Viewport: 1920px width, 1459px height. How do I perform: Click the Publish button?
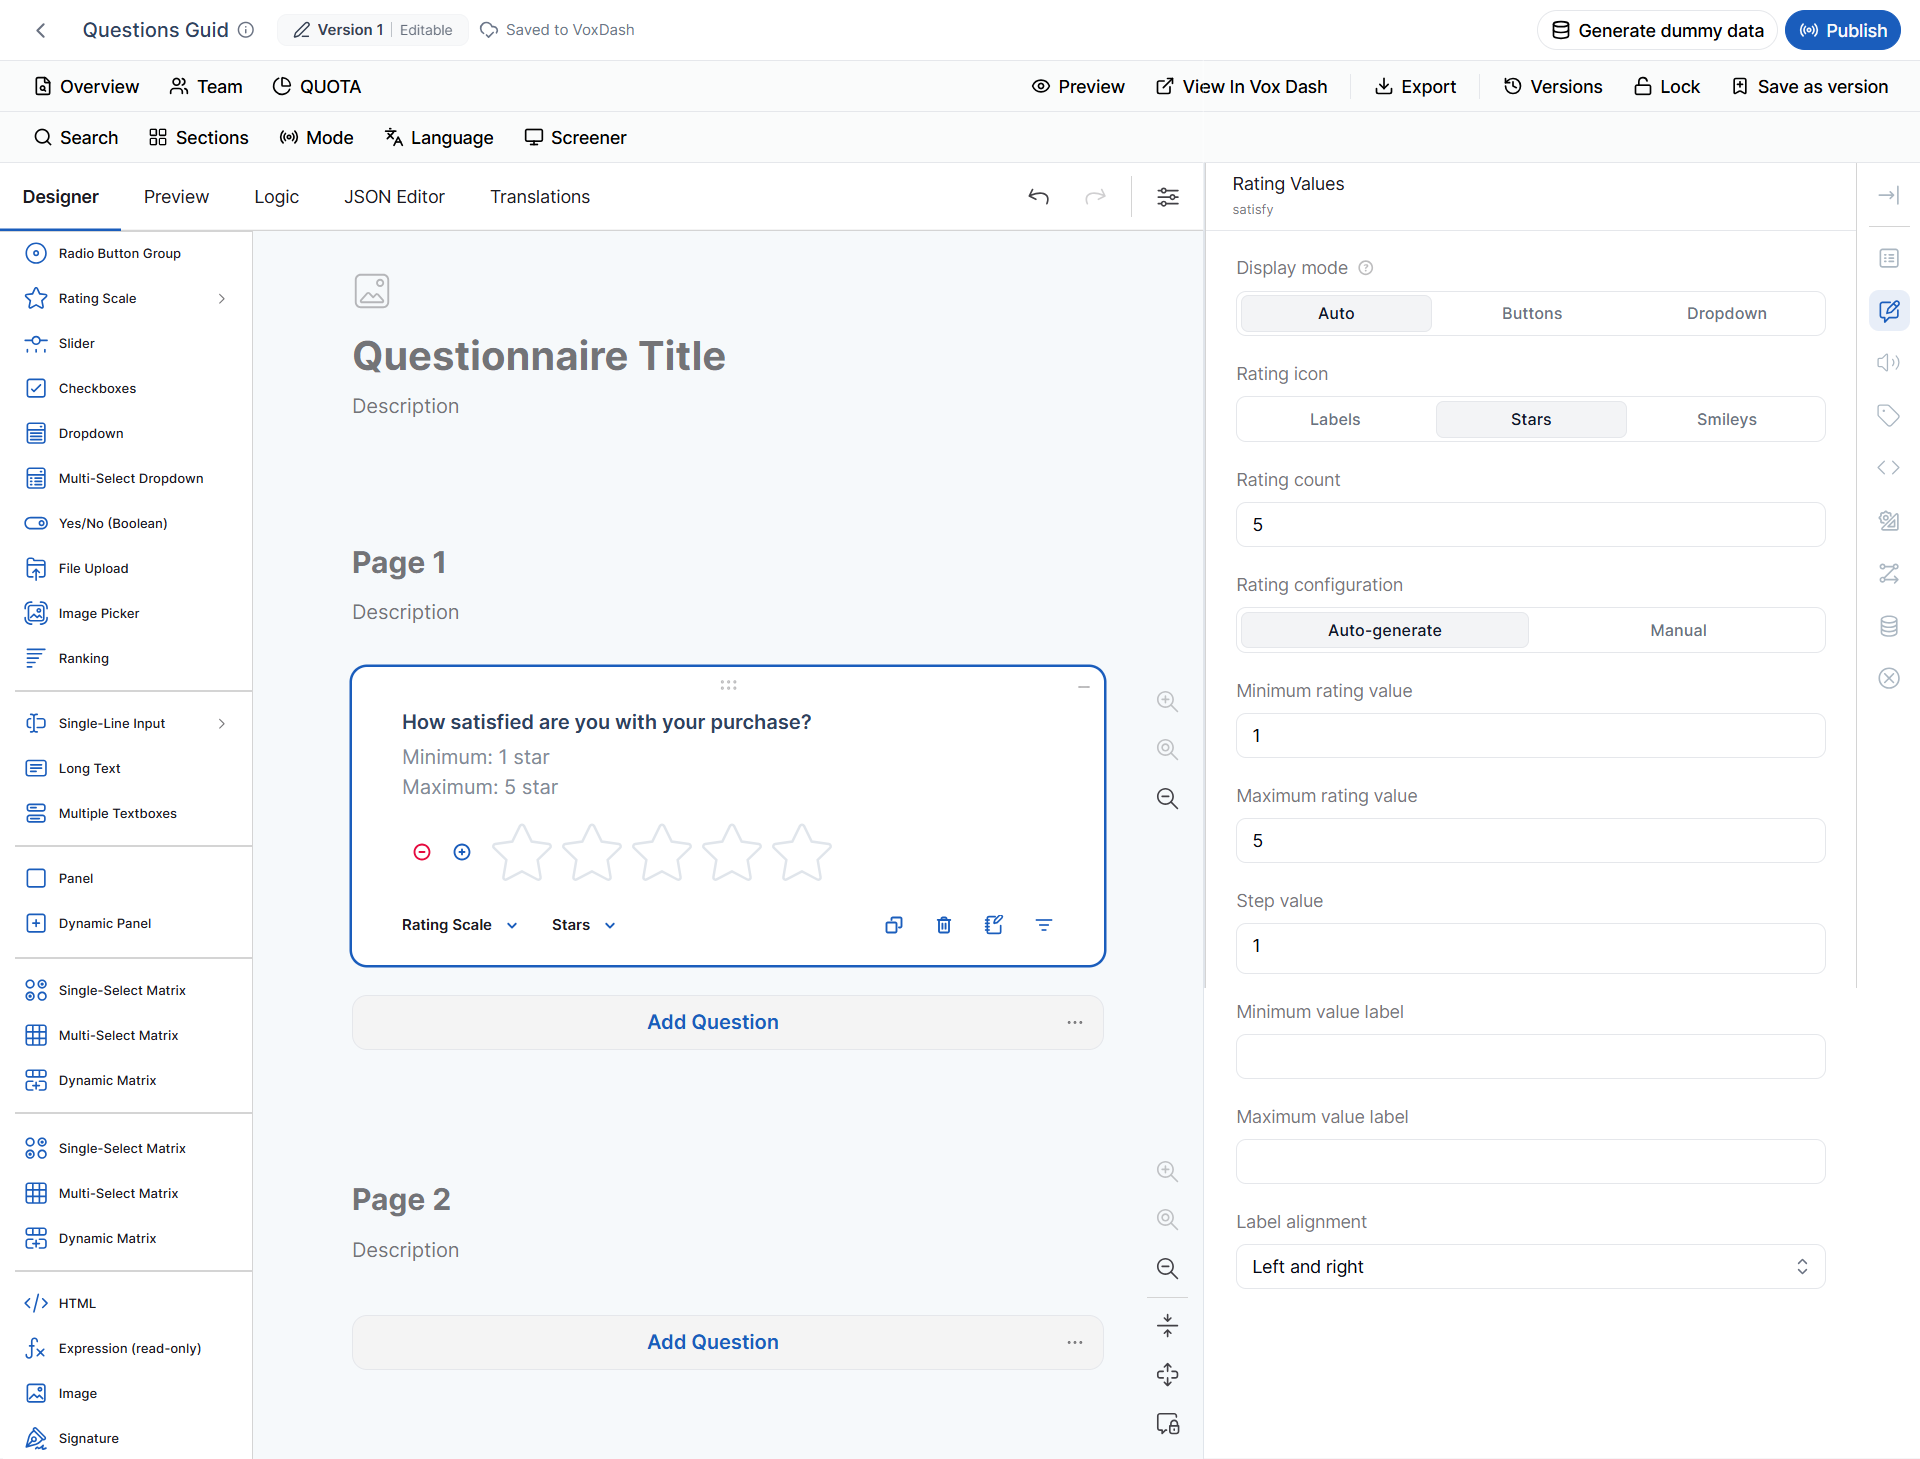coord(1843,30)
